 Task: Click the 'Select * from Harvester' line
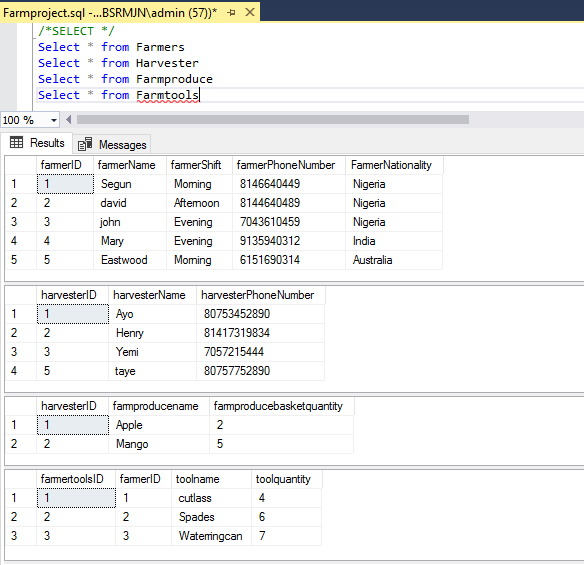click(118, 63)
